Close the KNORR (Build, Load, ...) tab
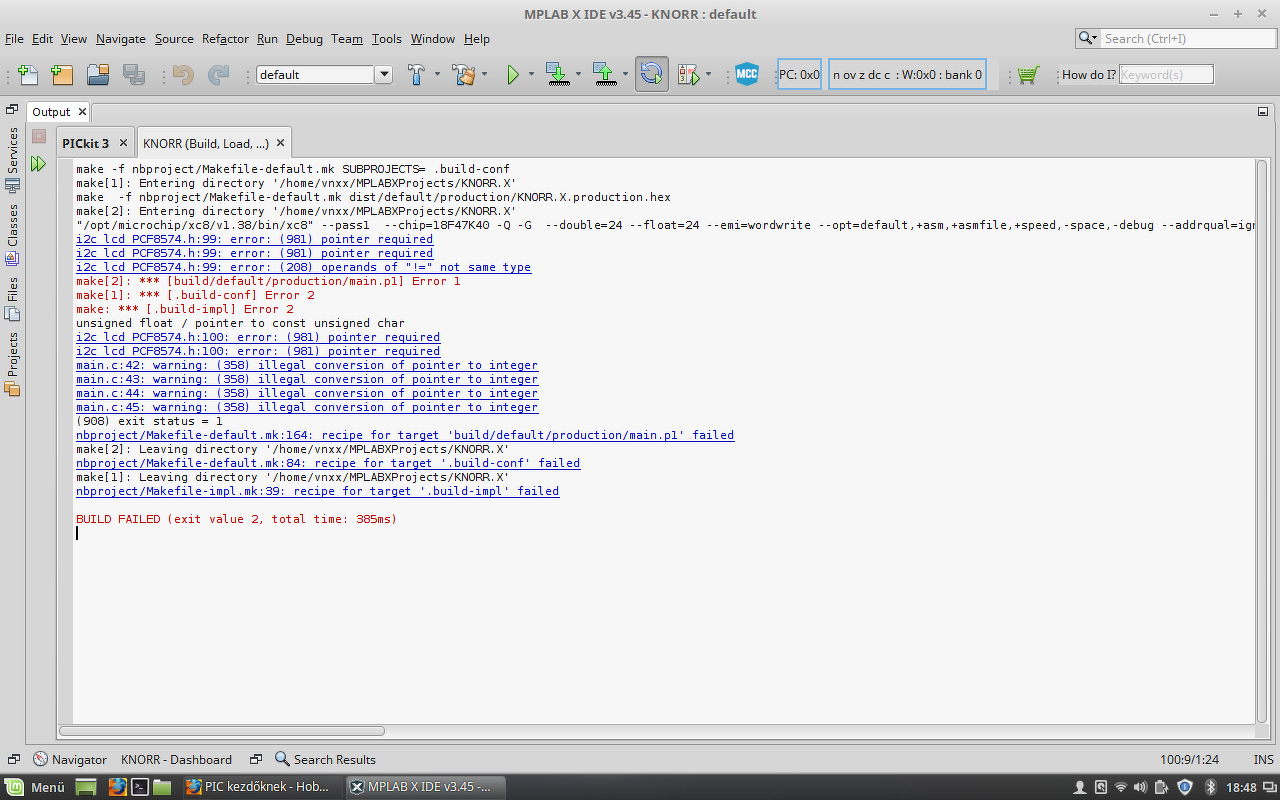1280x800 pixels. (281, 144)
